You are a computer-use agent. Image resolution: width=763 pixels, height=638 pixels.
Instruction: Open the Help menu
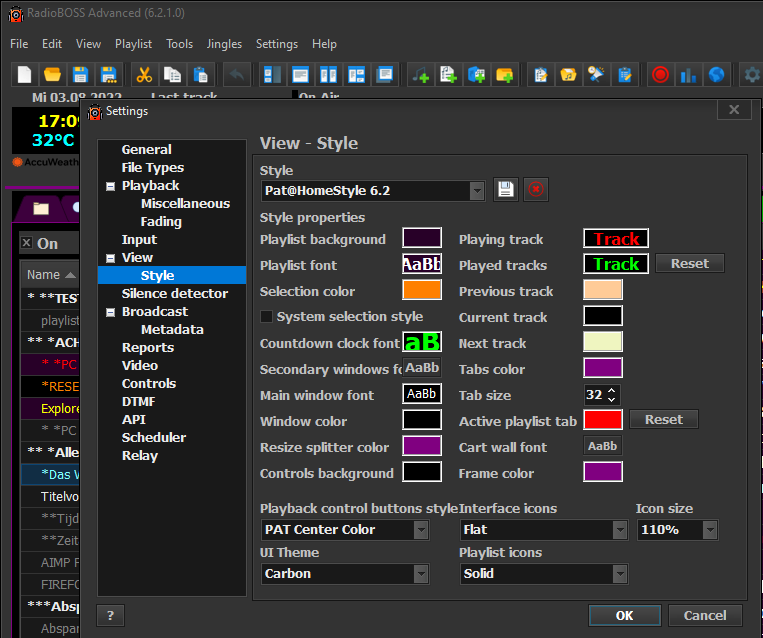pyautogui.click(x=324, y=44)
